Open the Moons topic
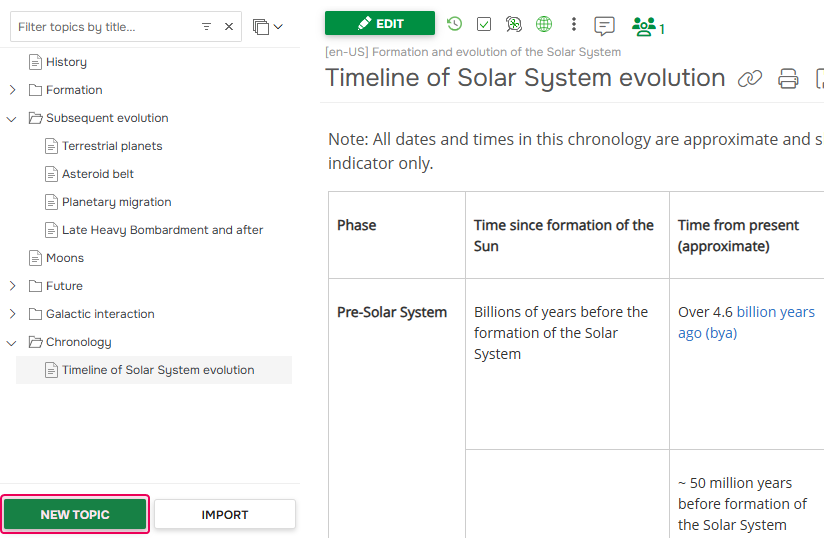This screenshot has width=824, height=538. (65, 258)
